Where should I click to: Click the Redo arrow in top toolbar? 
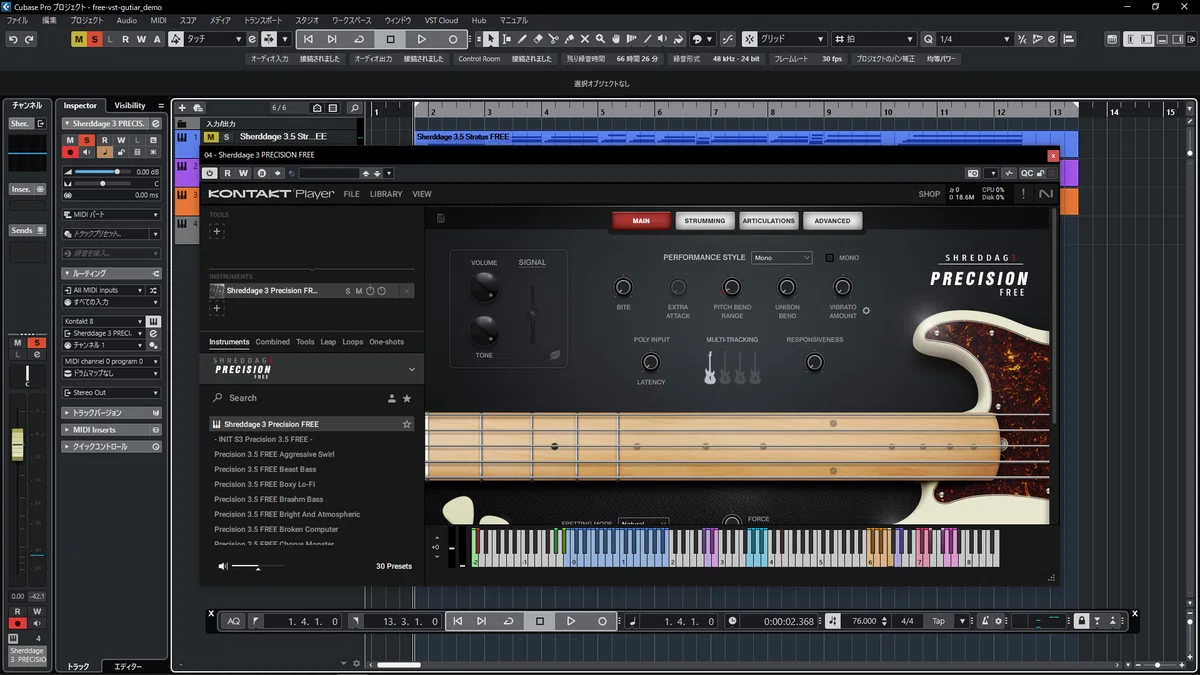coord(29,39)
